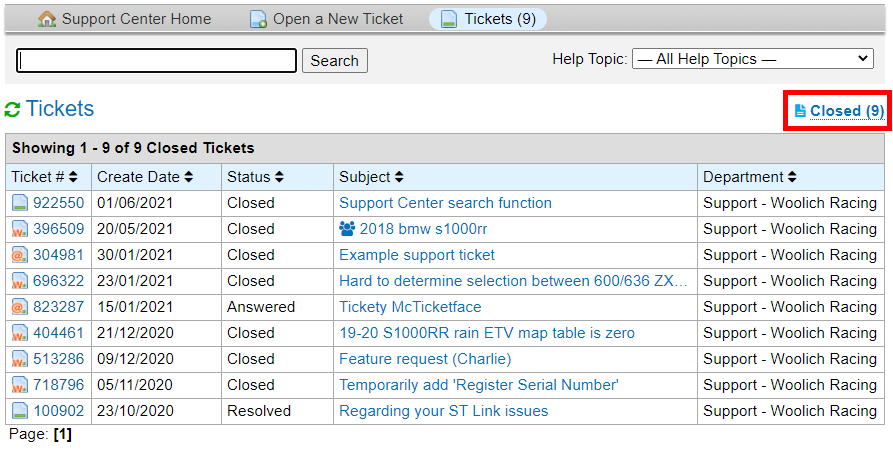
Task: Open the Help Topic dropdown
Action: 753,59
